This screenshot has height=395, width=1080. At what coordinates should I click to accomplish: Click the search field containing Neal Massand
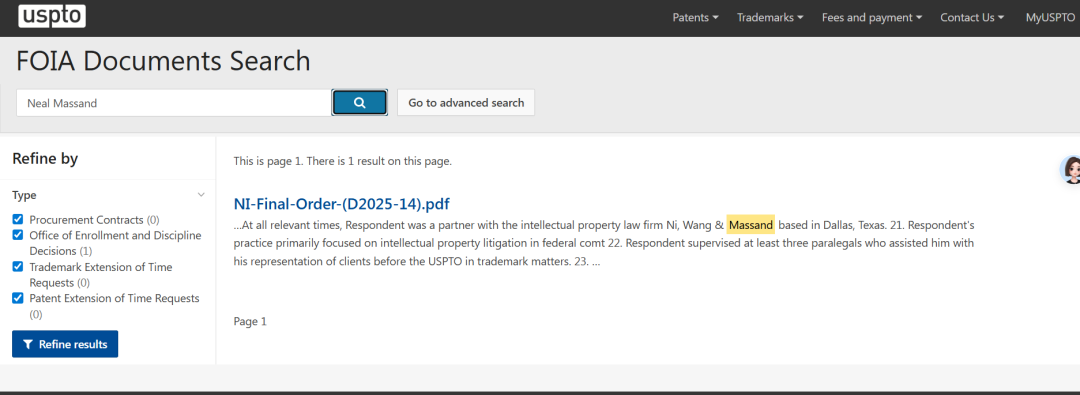[x=174, y=103]
